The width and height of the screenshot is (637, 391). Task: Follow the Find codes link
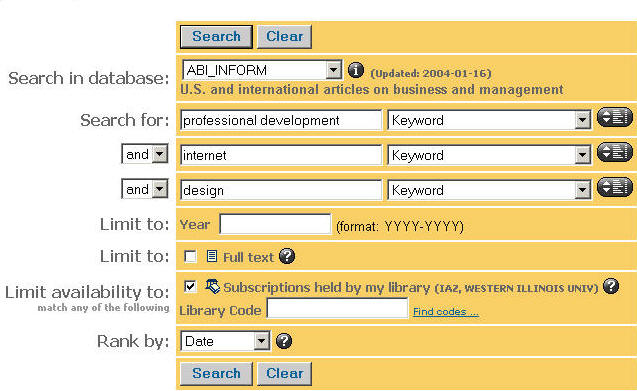446,312
